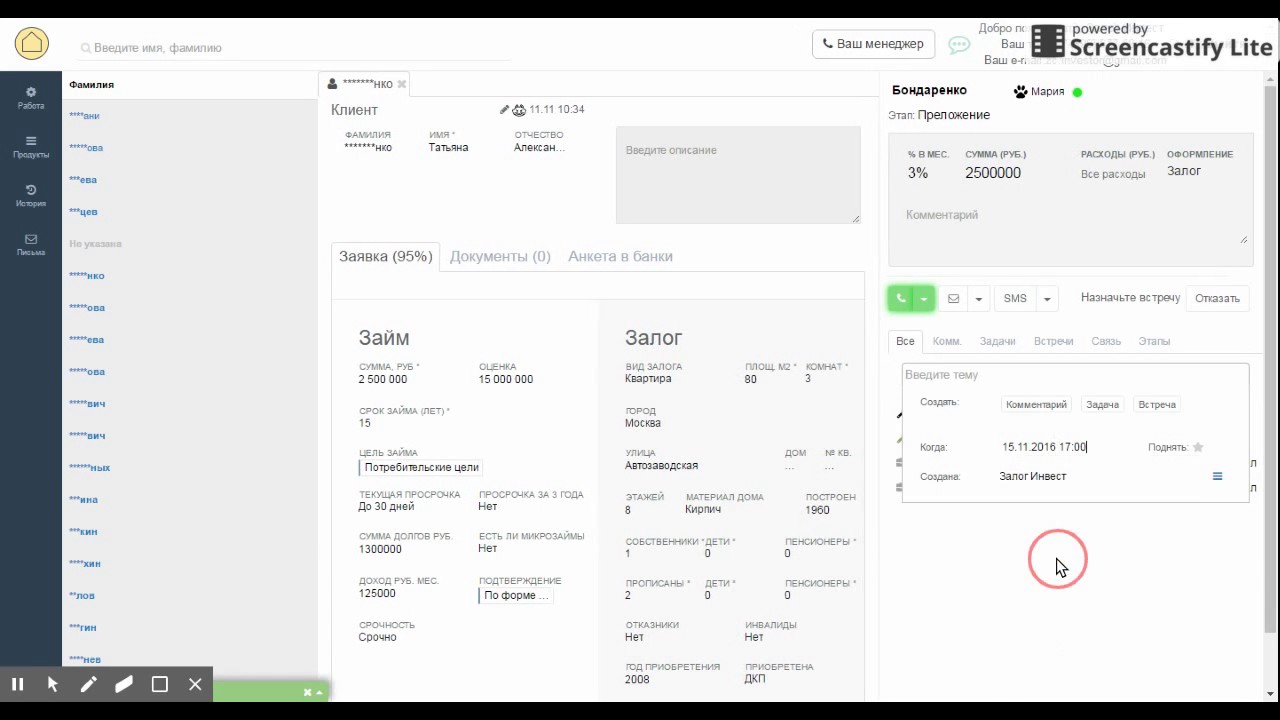Image resolution: width=1280 pixels, height=720 pixels.
Task: Open the dropdown arrow beside SMS button
Action: point(1047,298)
